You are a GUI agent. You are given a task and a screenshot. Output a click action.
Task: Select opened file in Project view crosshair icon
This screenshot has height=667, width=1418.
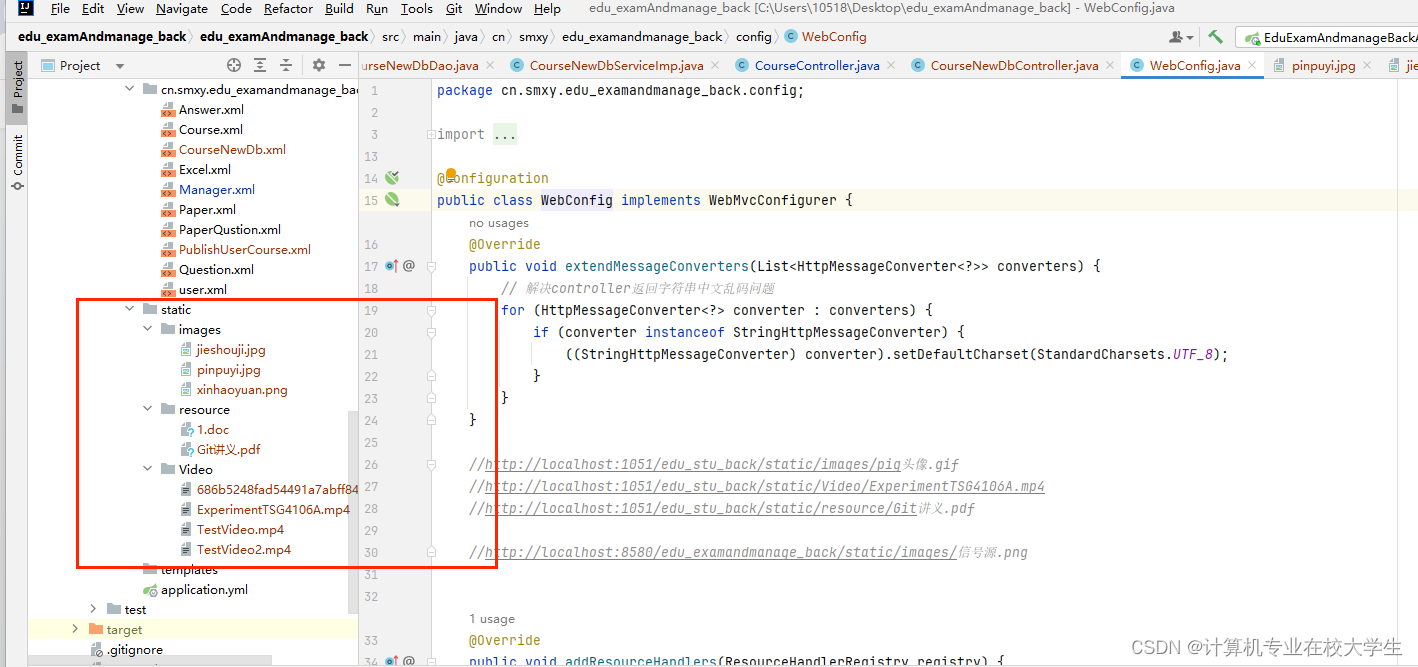232,65
